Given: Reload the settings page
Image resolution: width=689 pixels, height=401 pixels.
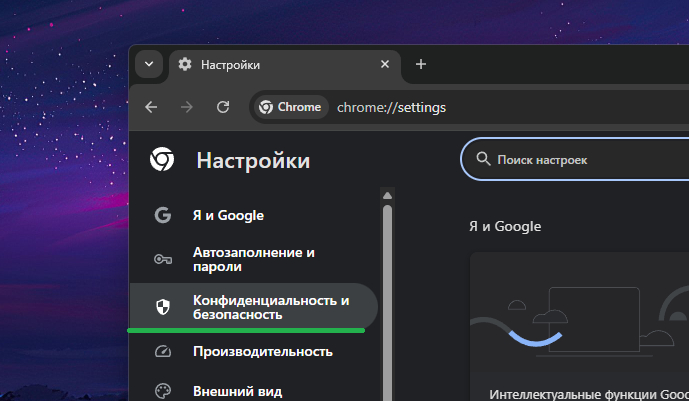Looking at the screenshot, I should 223,107.
